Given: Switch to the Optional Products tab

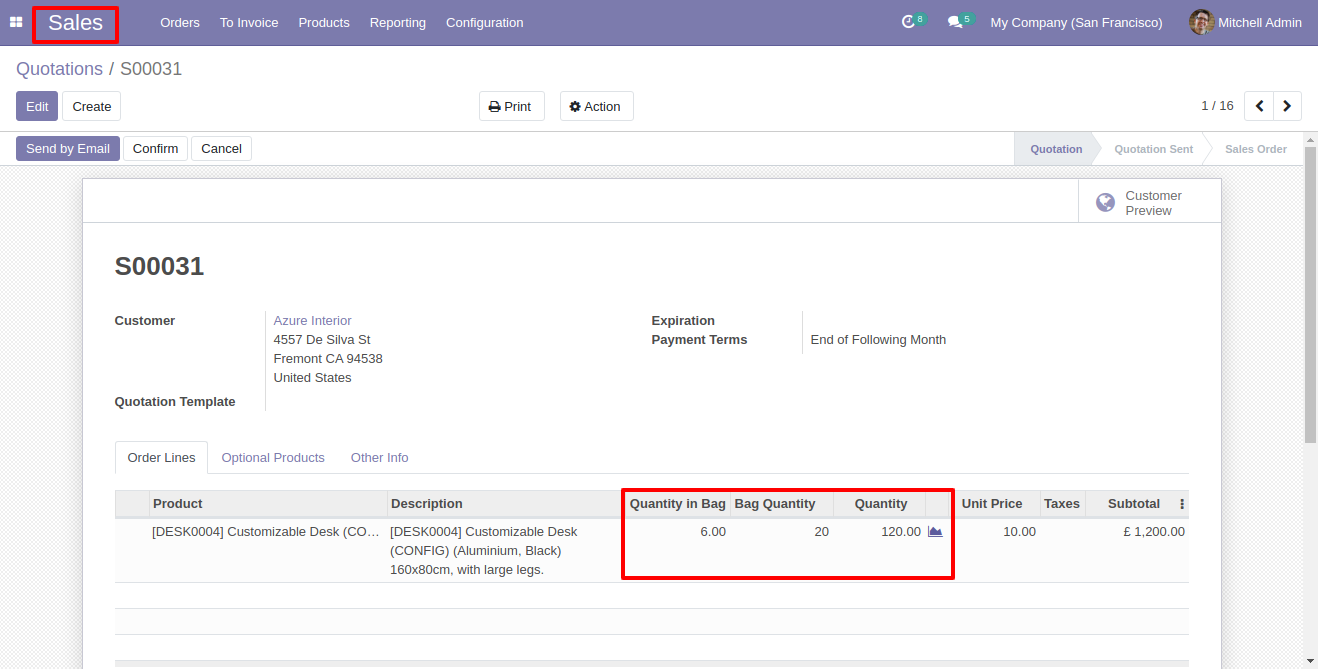Looking at the screenshot, I should [273, 458].
